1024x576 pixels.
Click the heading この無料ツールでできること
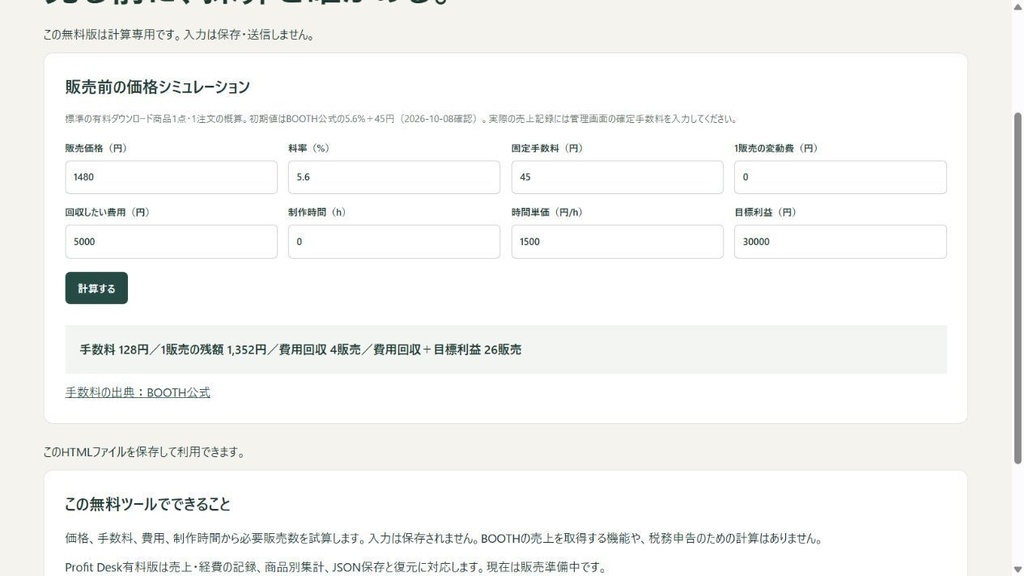148,504
